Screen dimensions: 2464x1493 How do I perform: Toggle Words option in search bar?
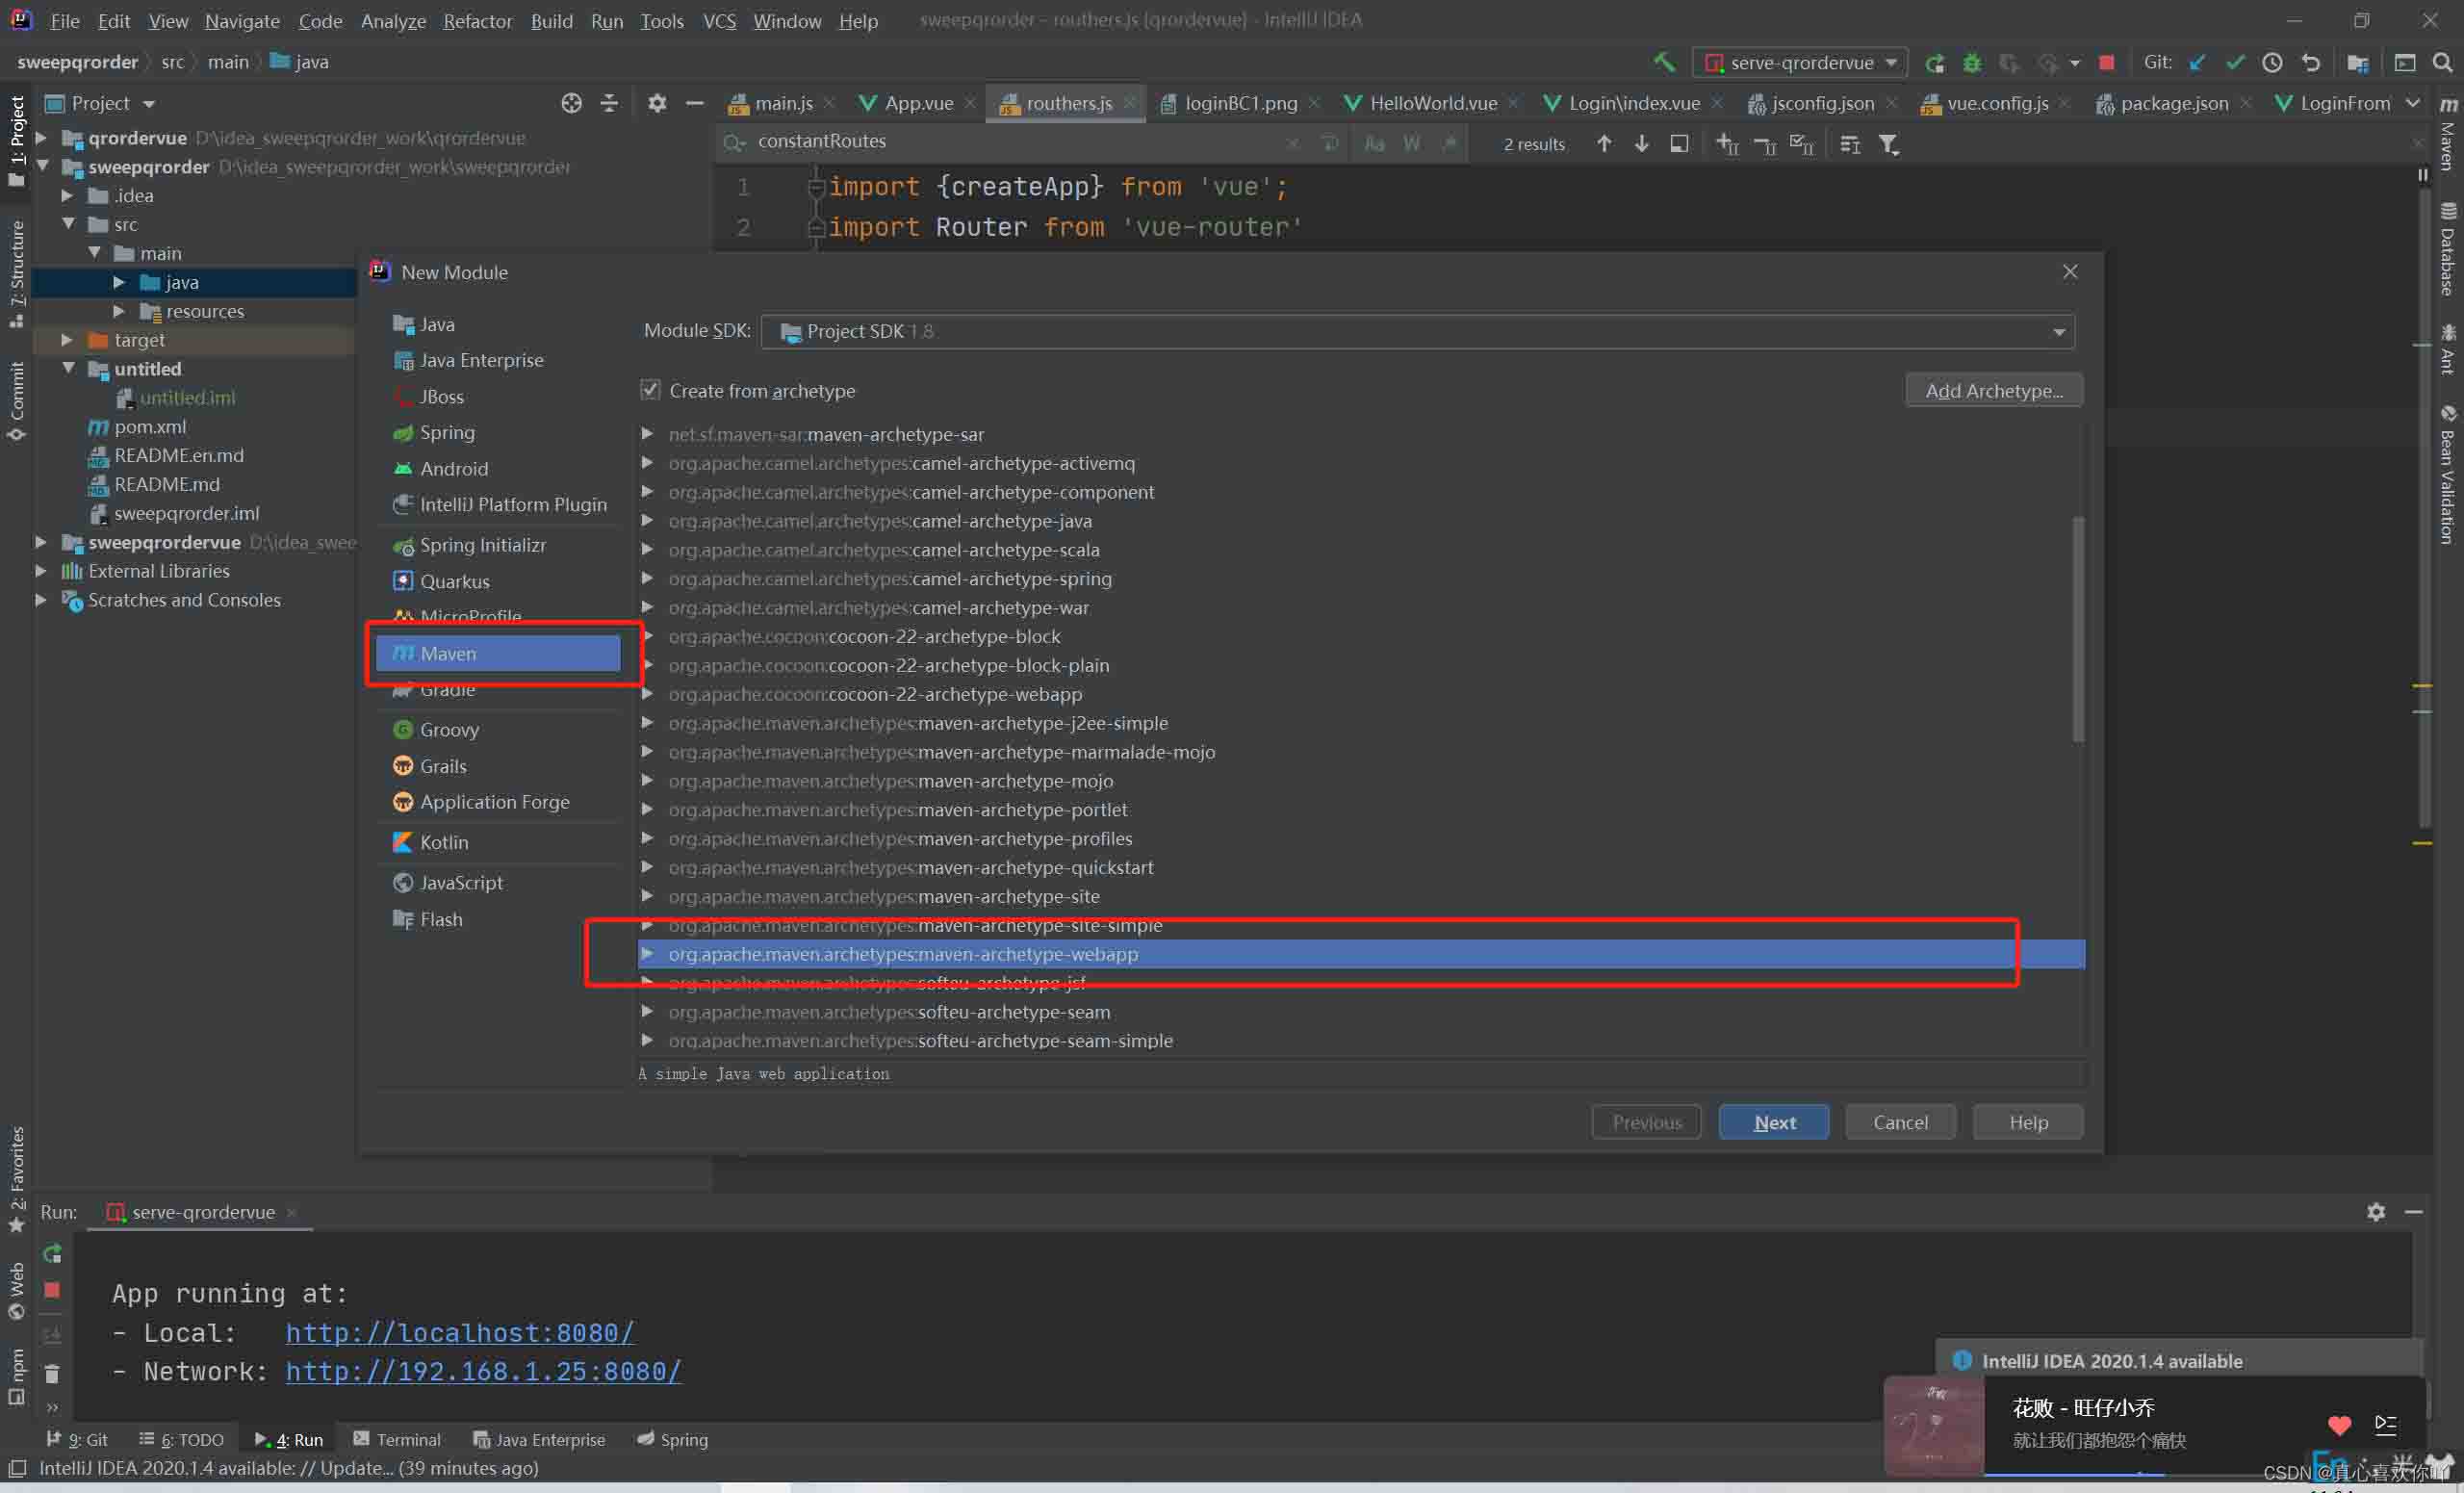point(1411,144)
